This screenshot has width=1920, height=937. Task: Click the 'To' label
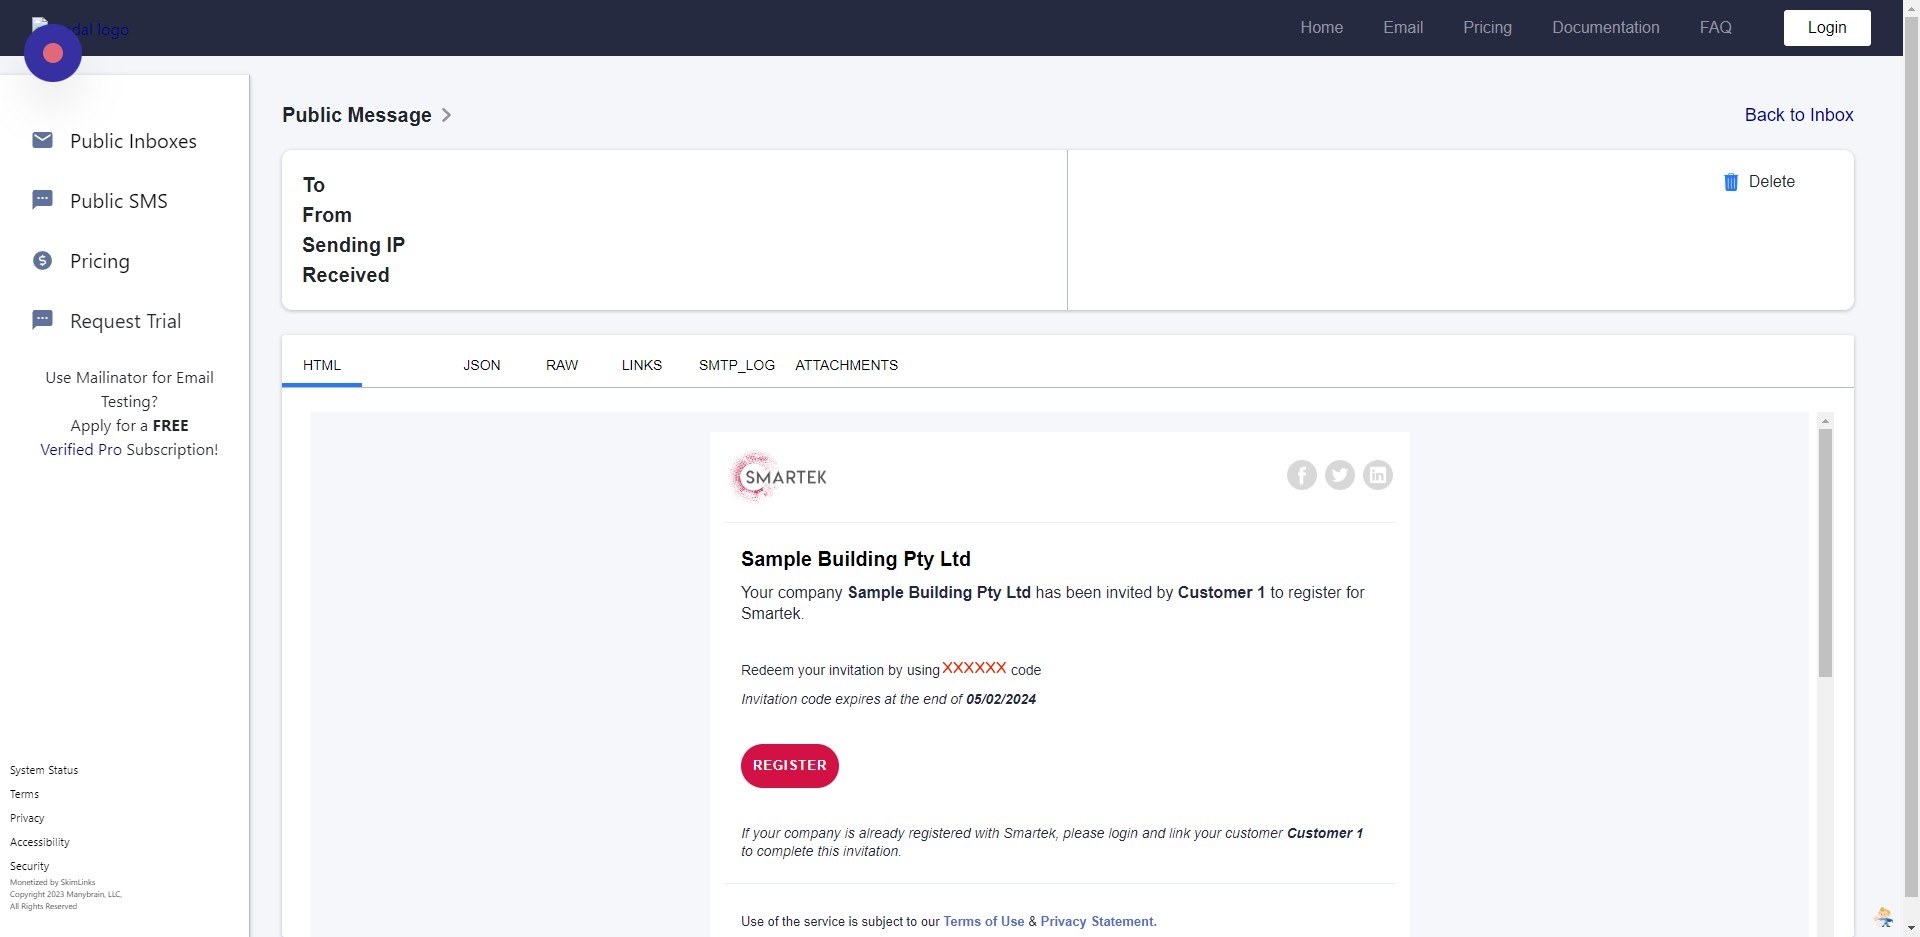tap(314, 185)
